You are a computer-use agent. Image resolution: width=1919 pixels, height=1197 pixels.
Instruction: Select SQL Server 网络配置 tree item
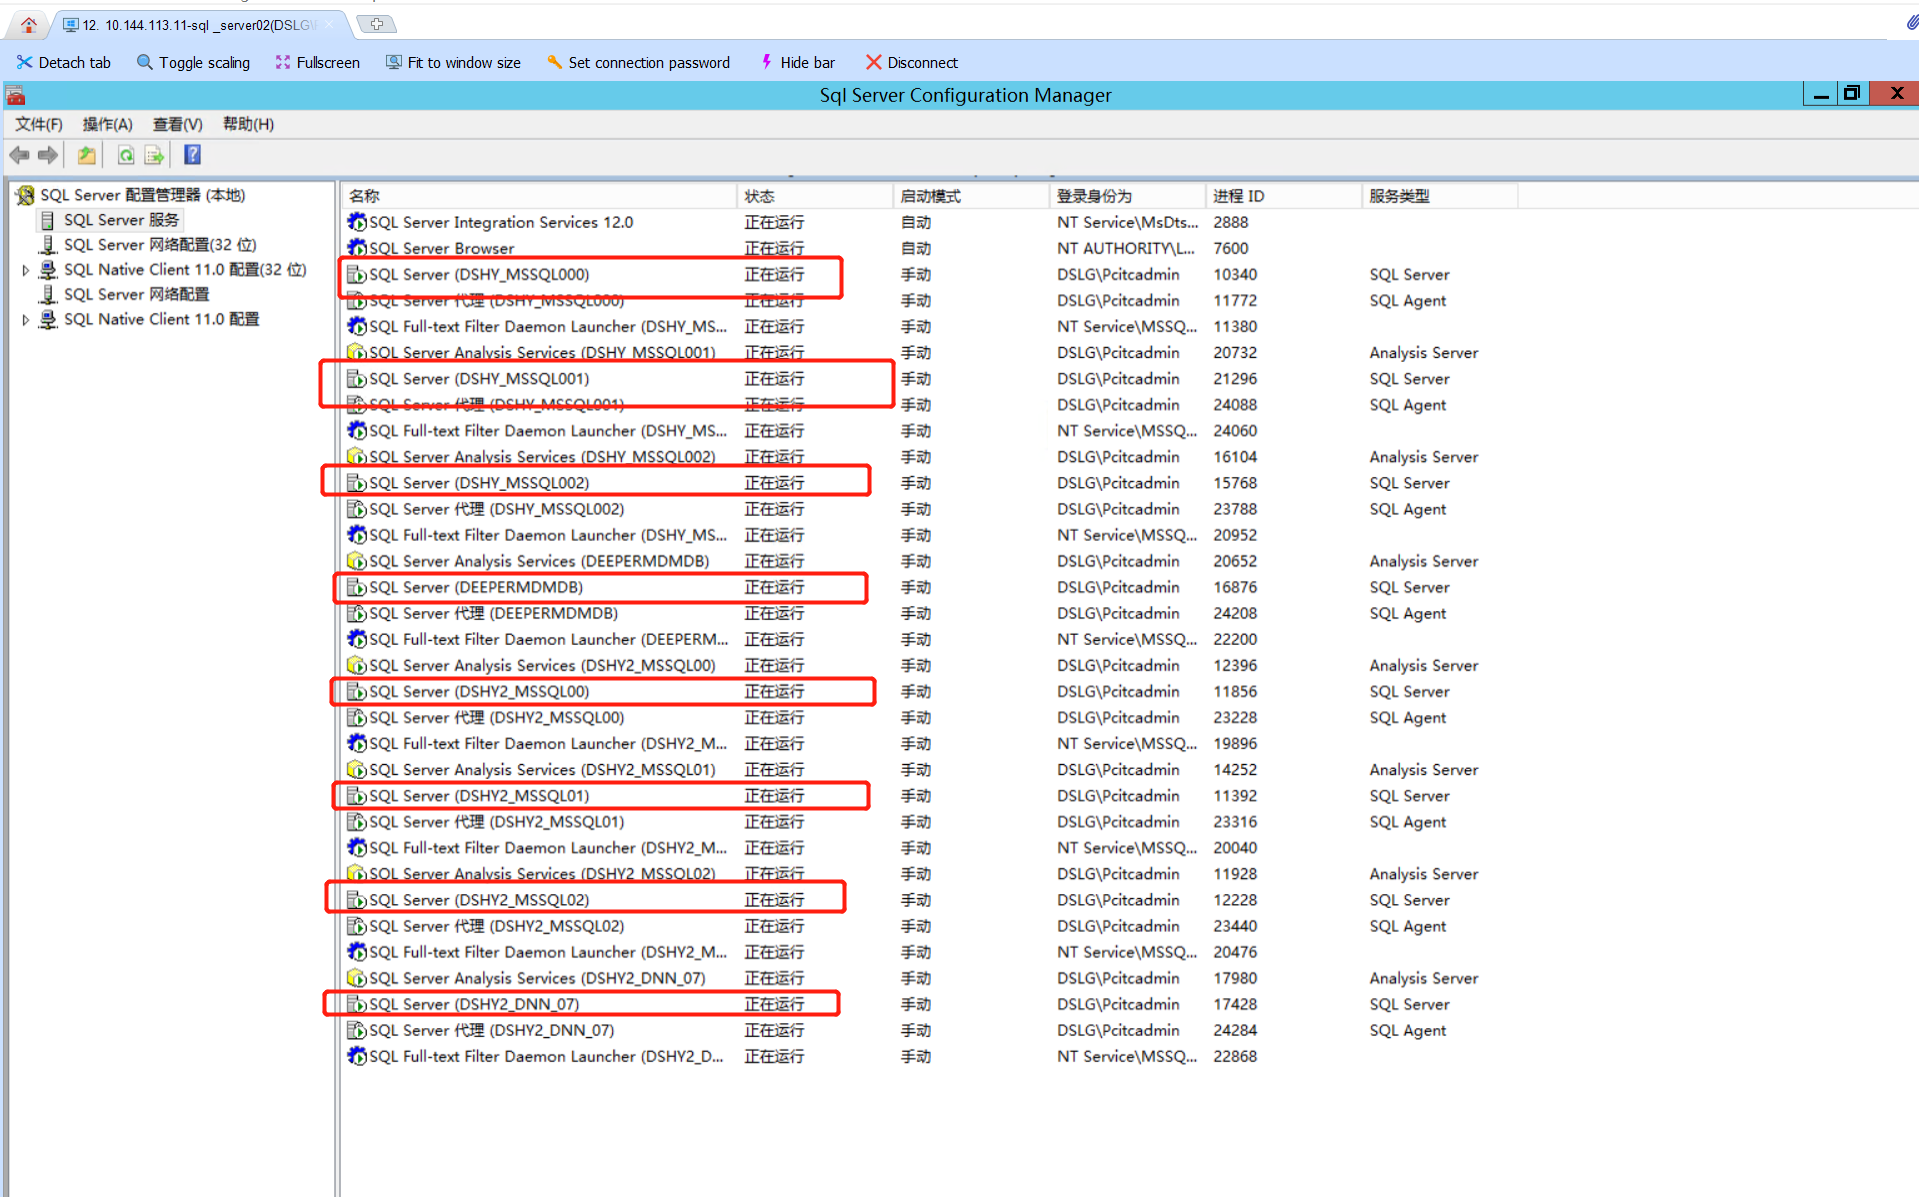[x=137, y=294]
